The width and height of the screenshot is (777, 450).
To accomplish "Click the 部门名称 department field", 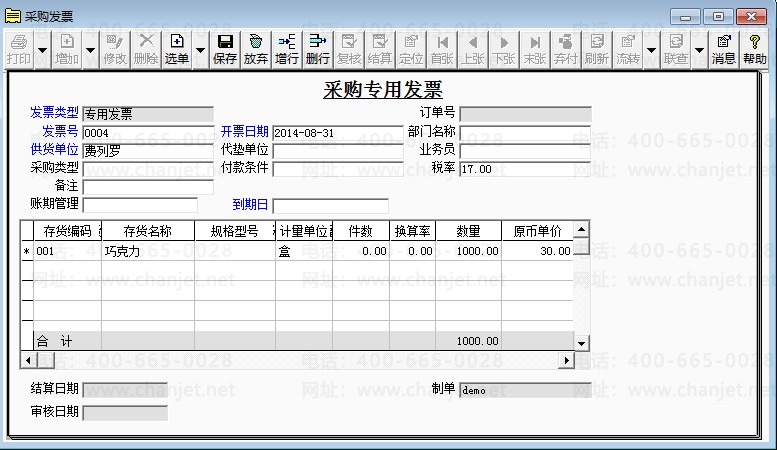I will [x=525, y=133].
